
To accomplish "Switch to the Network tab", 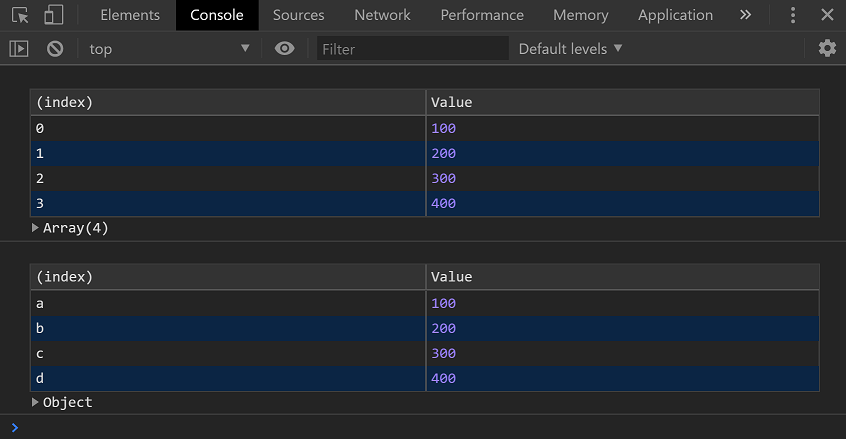I will point(382,15).
